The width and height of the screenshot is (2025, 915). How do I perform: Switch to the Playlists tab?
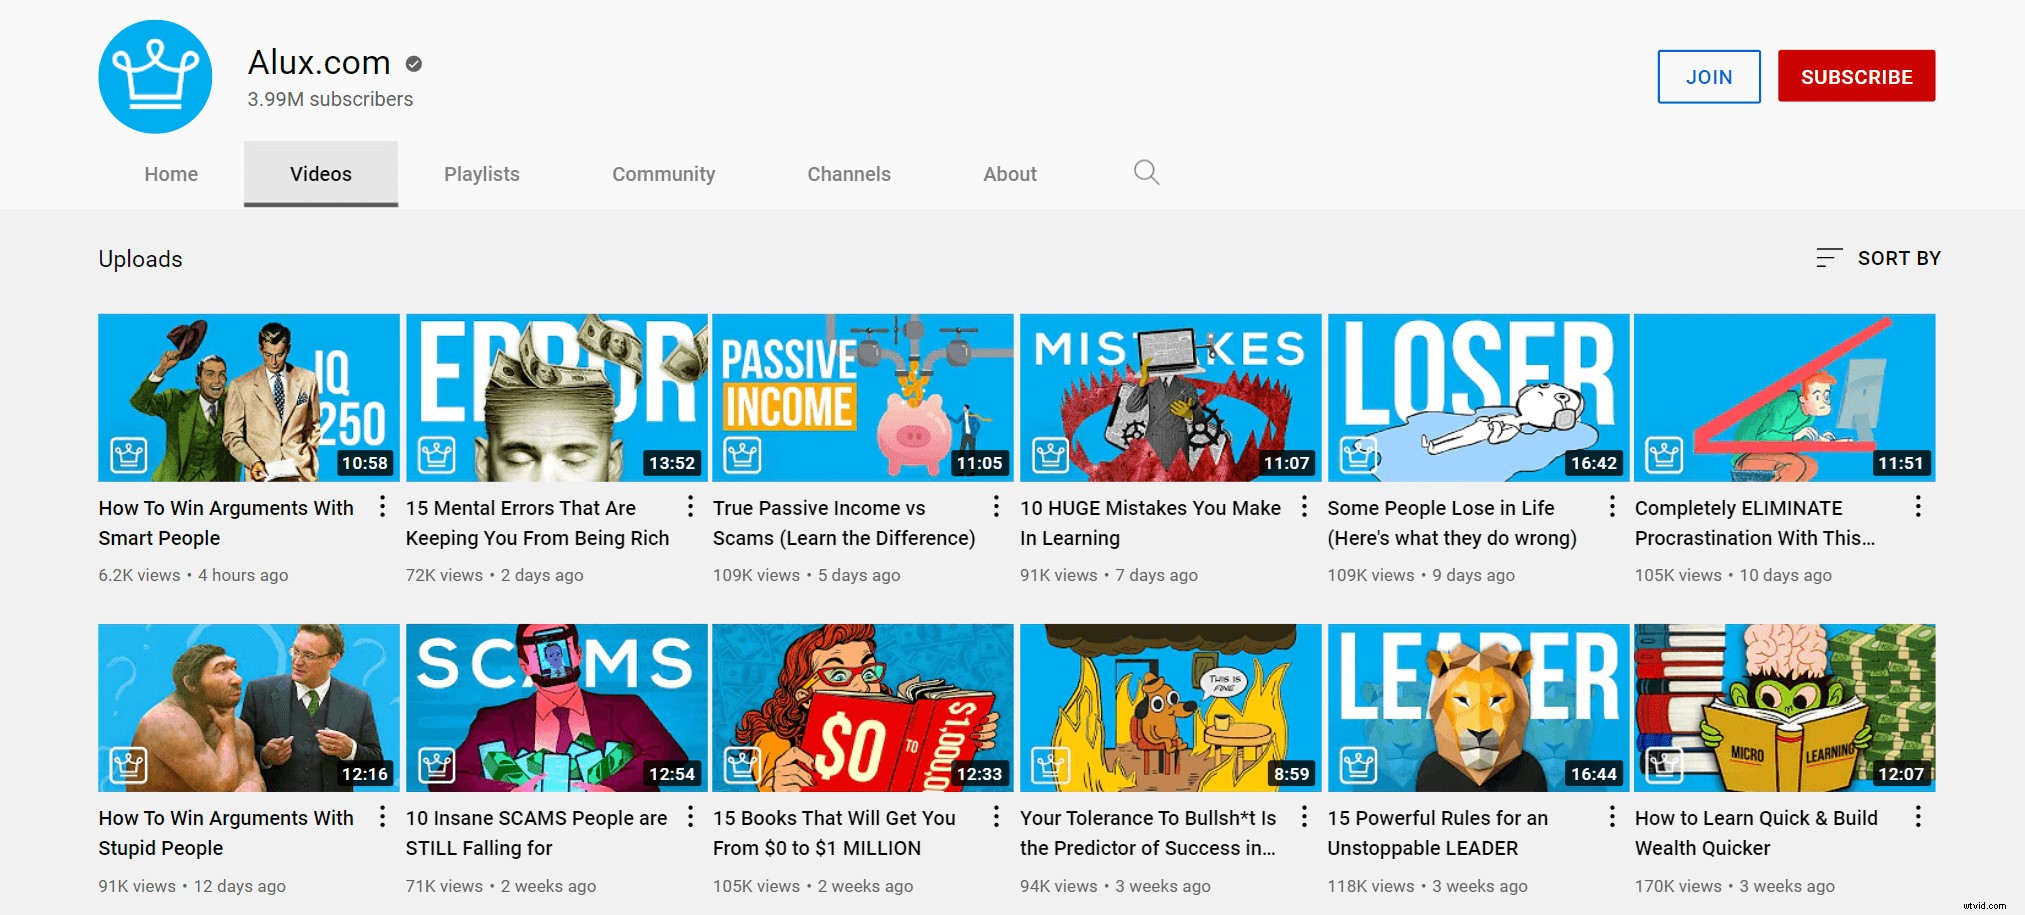481,173
